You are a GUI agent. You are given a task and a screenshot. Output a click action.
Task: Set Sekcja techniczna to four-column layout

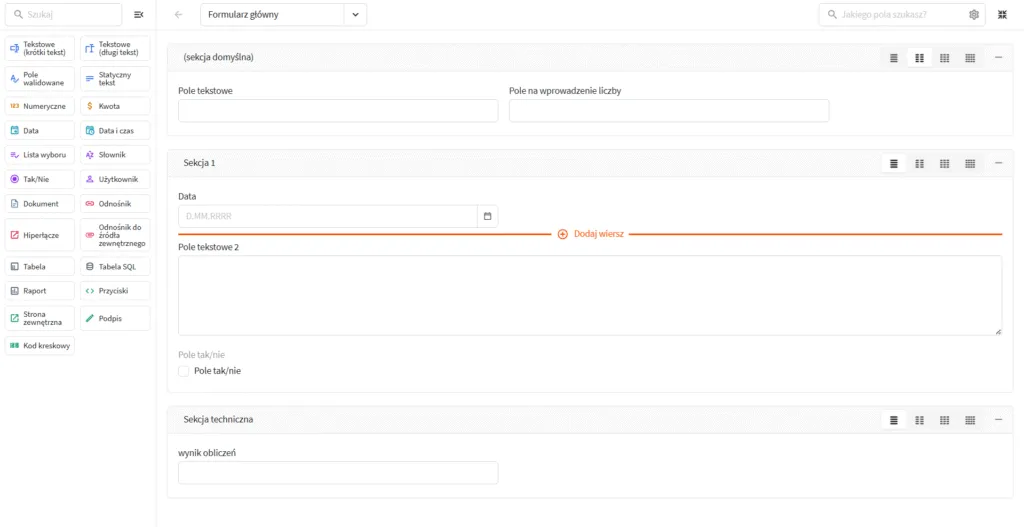coord(970,420)
